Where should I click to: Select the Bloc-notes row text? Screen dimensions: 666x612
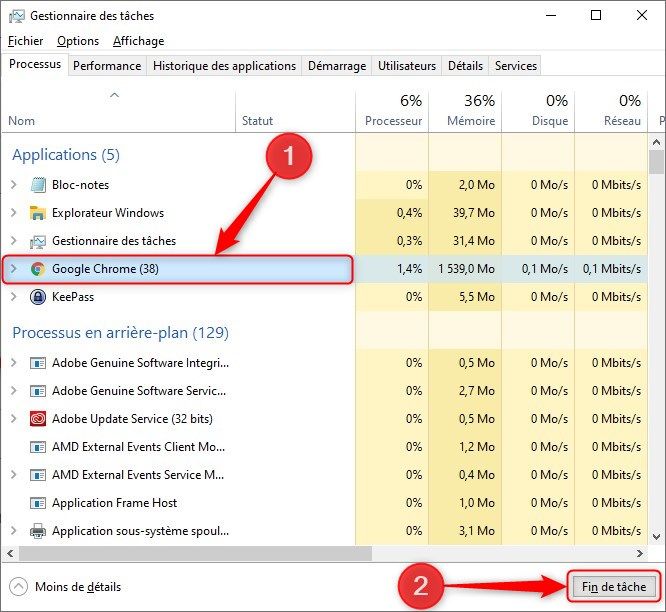tap(80, 185)
